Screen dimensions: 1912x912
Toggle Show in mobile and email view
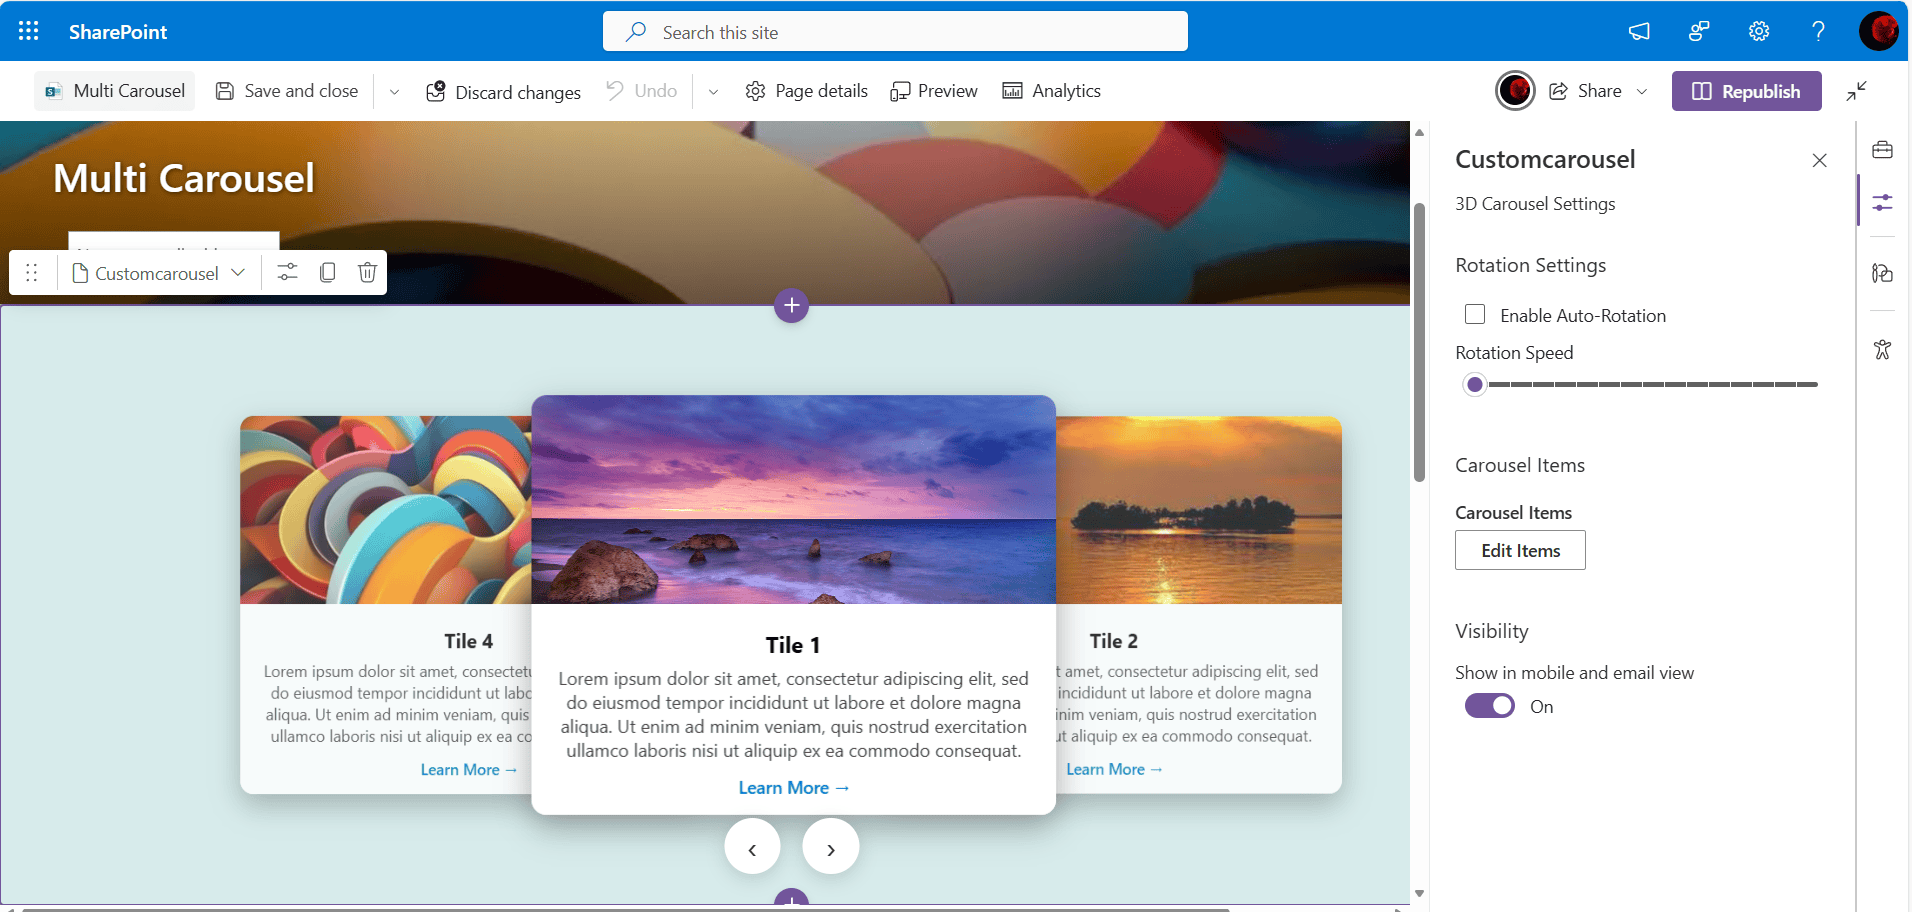pyautogui.click(x=1490, y=706)
